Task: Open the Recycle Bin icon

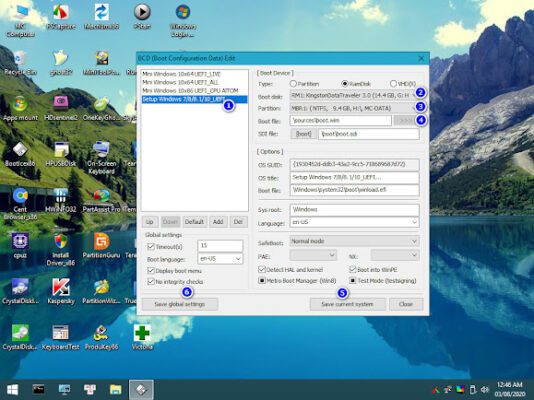Action: click(x=20, y=63)
